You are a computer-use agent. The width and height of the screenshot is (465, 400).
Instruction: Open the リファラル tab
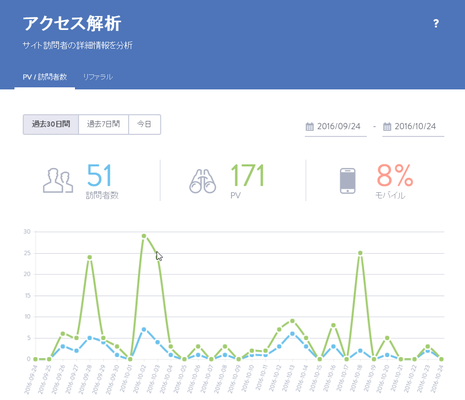tap(98, 77)
